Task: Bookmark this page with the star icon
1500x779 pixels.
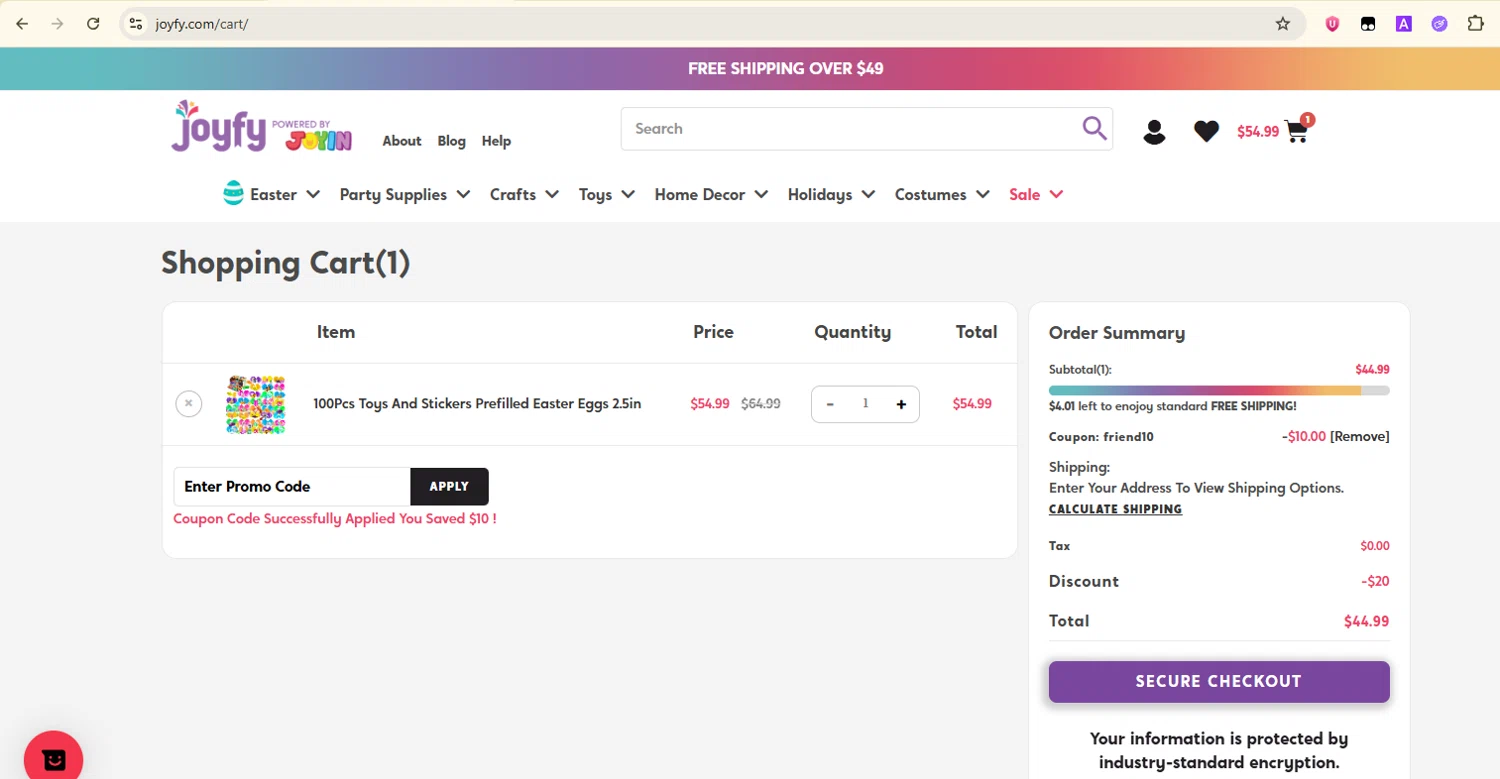Action: coord(1283,24)
